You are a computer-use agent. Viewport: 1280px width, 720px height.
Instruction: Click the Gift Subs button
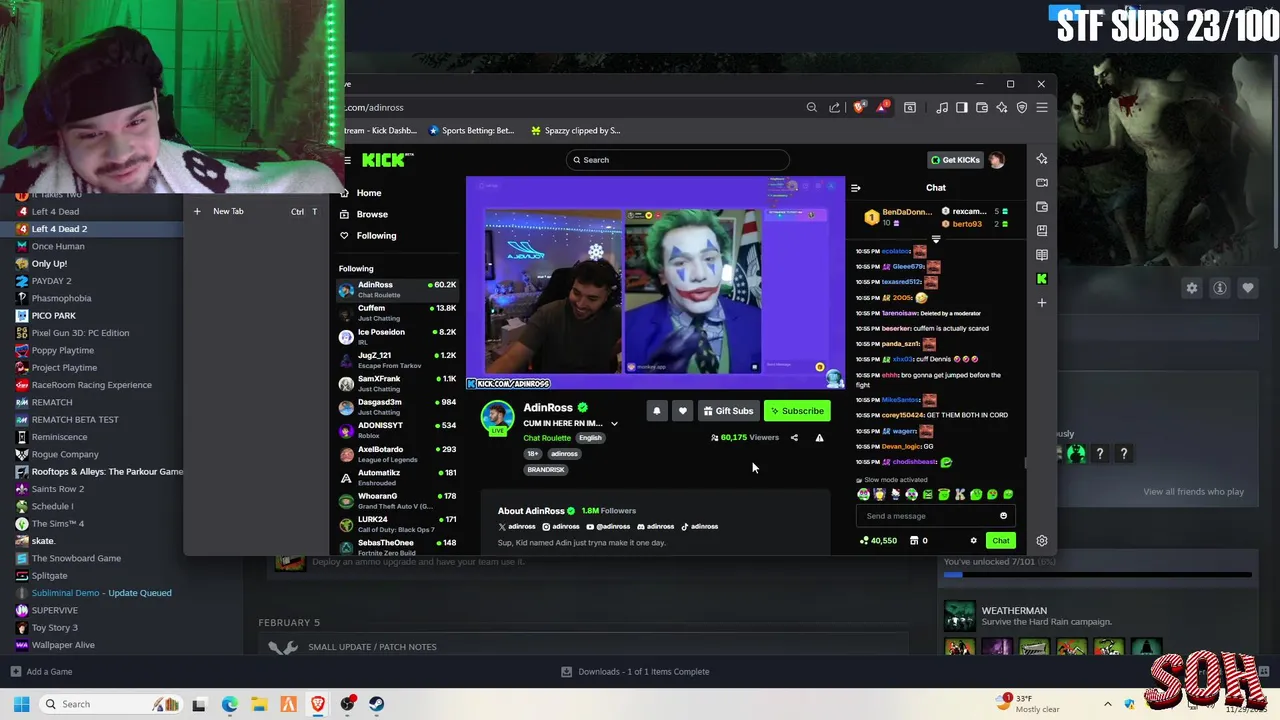coord(728,411)
